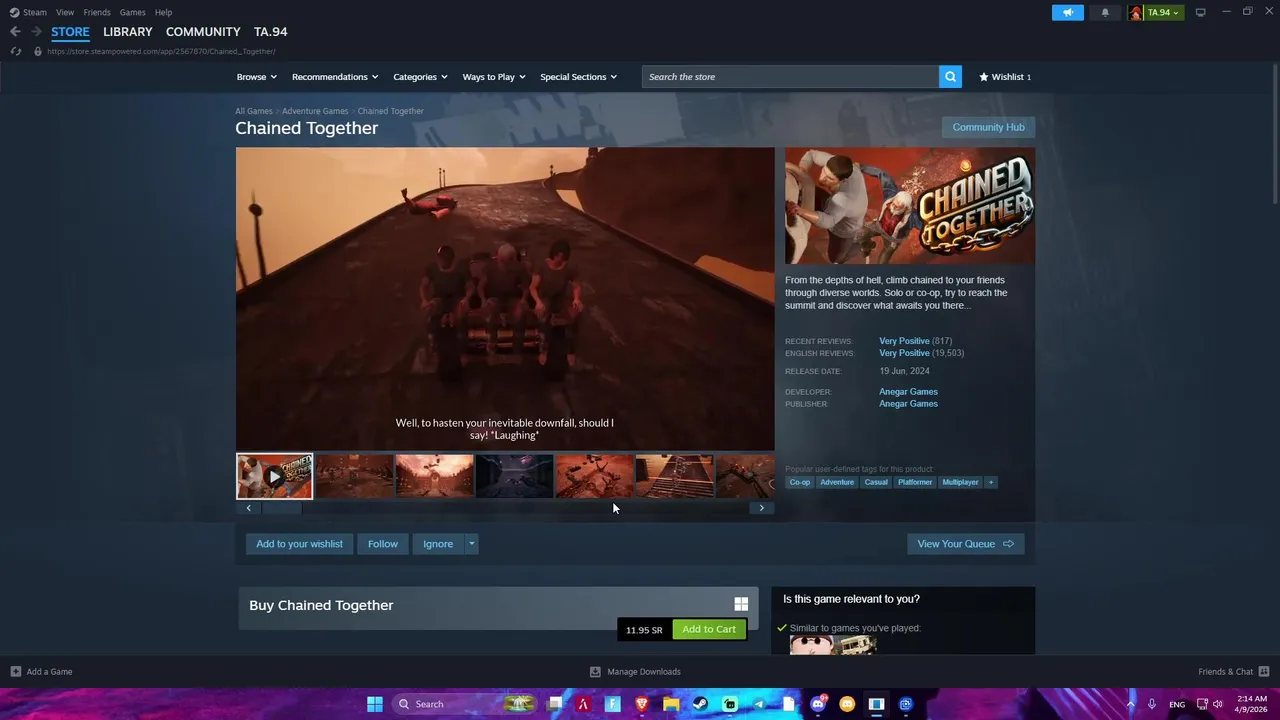The image size is (1280, 720).
Task: Open Anegar Games publisher link
Action: (908, 404)
